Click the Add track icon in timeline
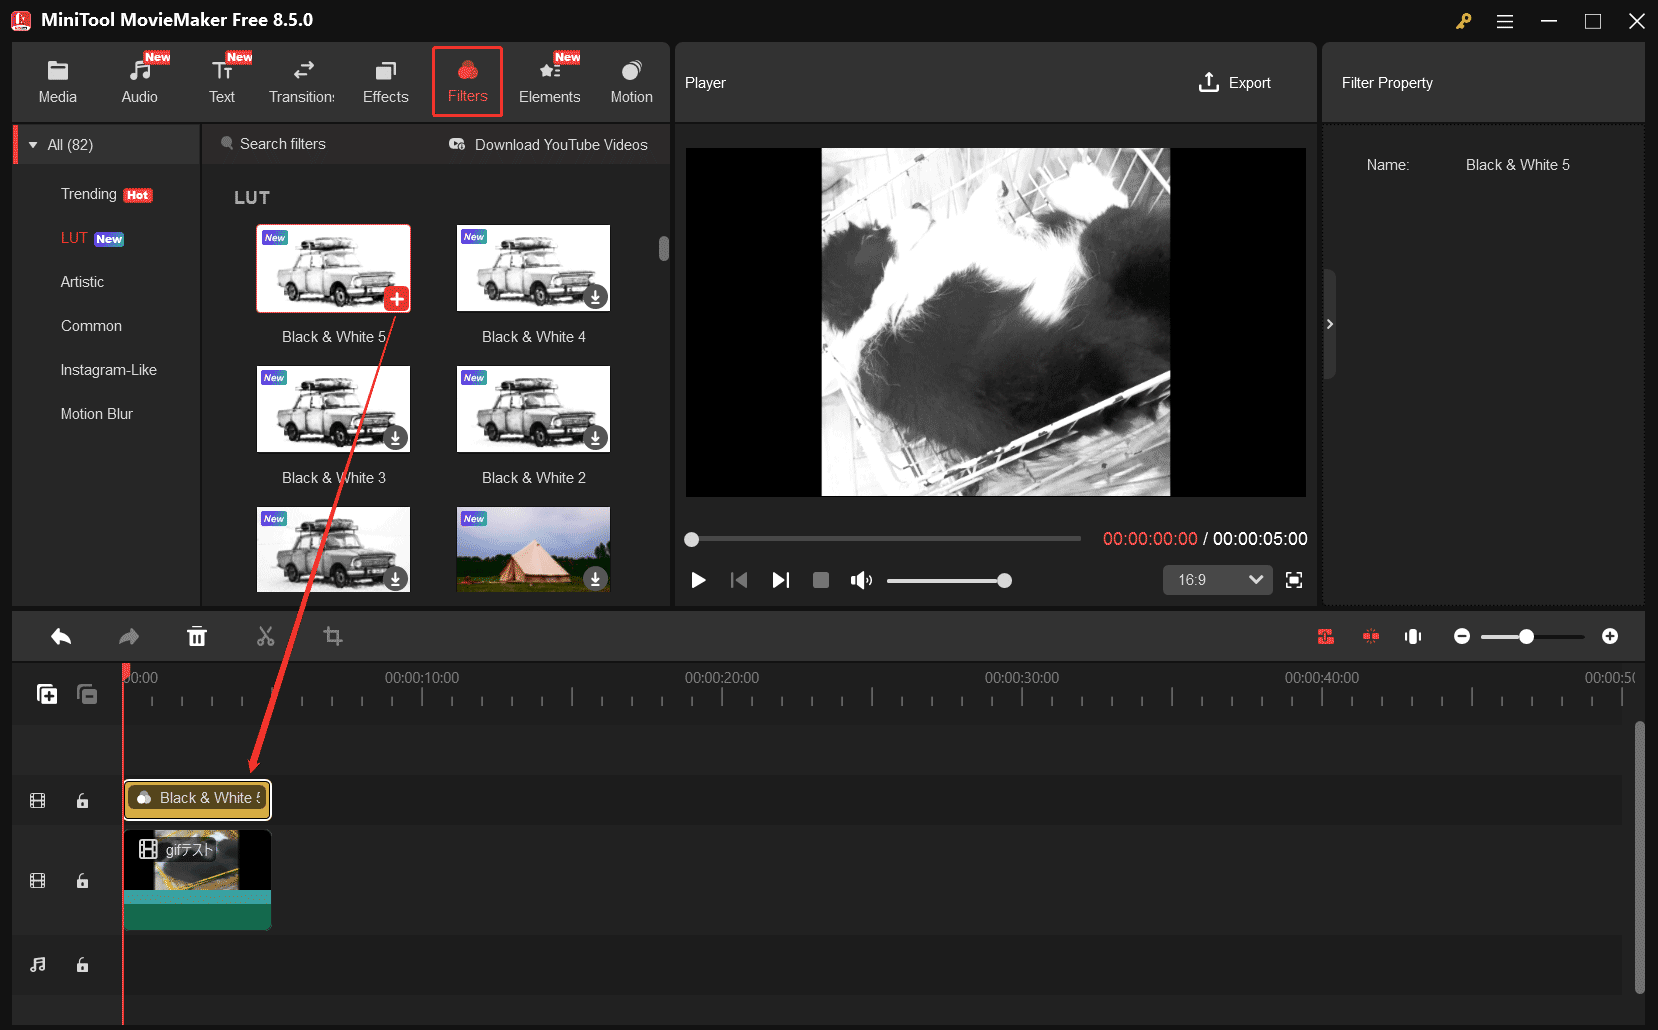This screenshot has width=1658, height=1030. pos(46,693)
